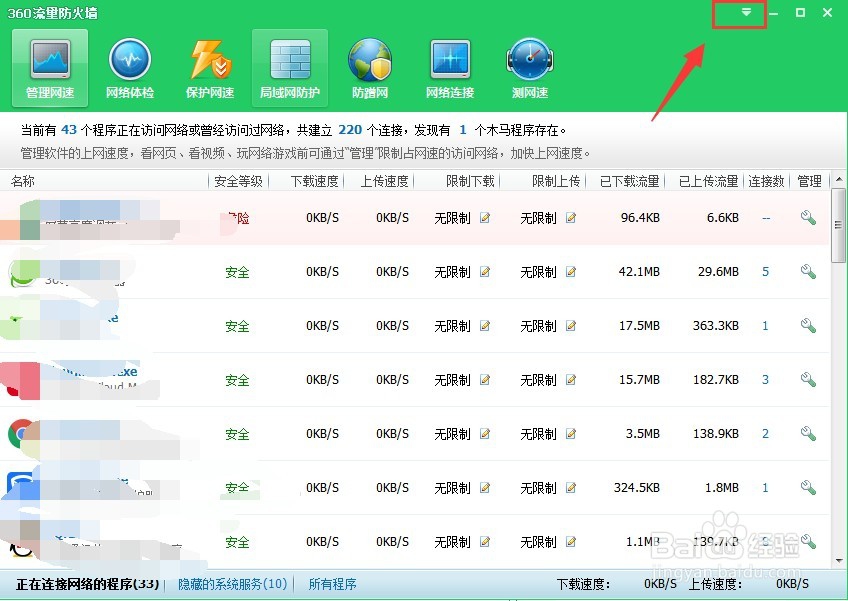Open the connection count 3 link
Screen dimensions: 848x601
tap(765, 380)
